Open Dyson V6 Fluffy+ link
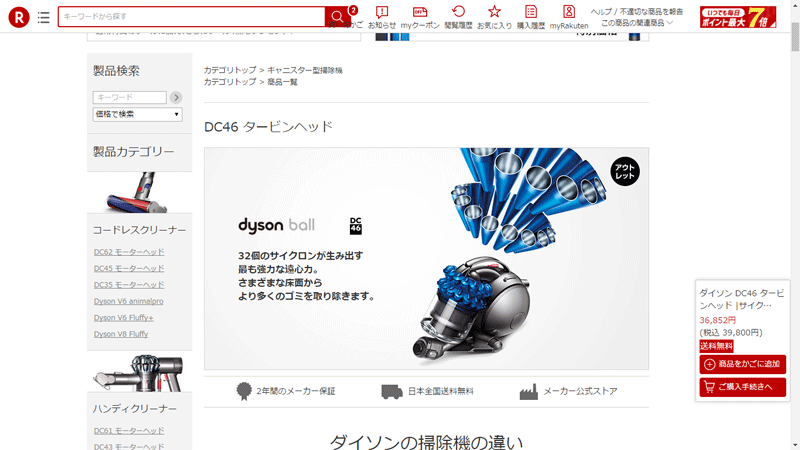This screenshot has width=800, height=450. click(123, 317)
